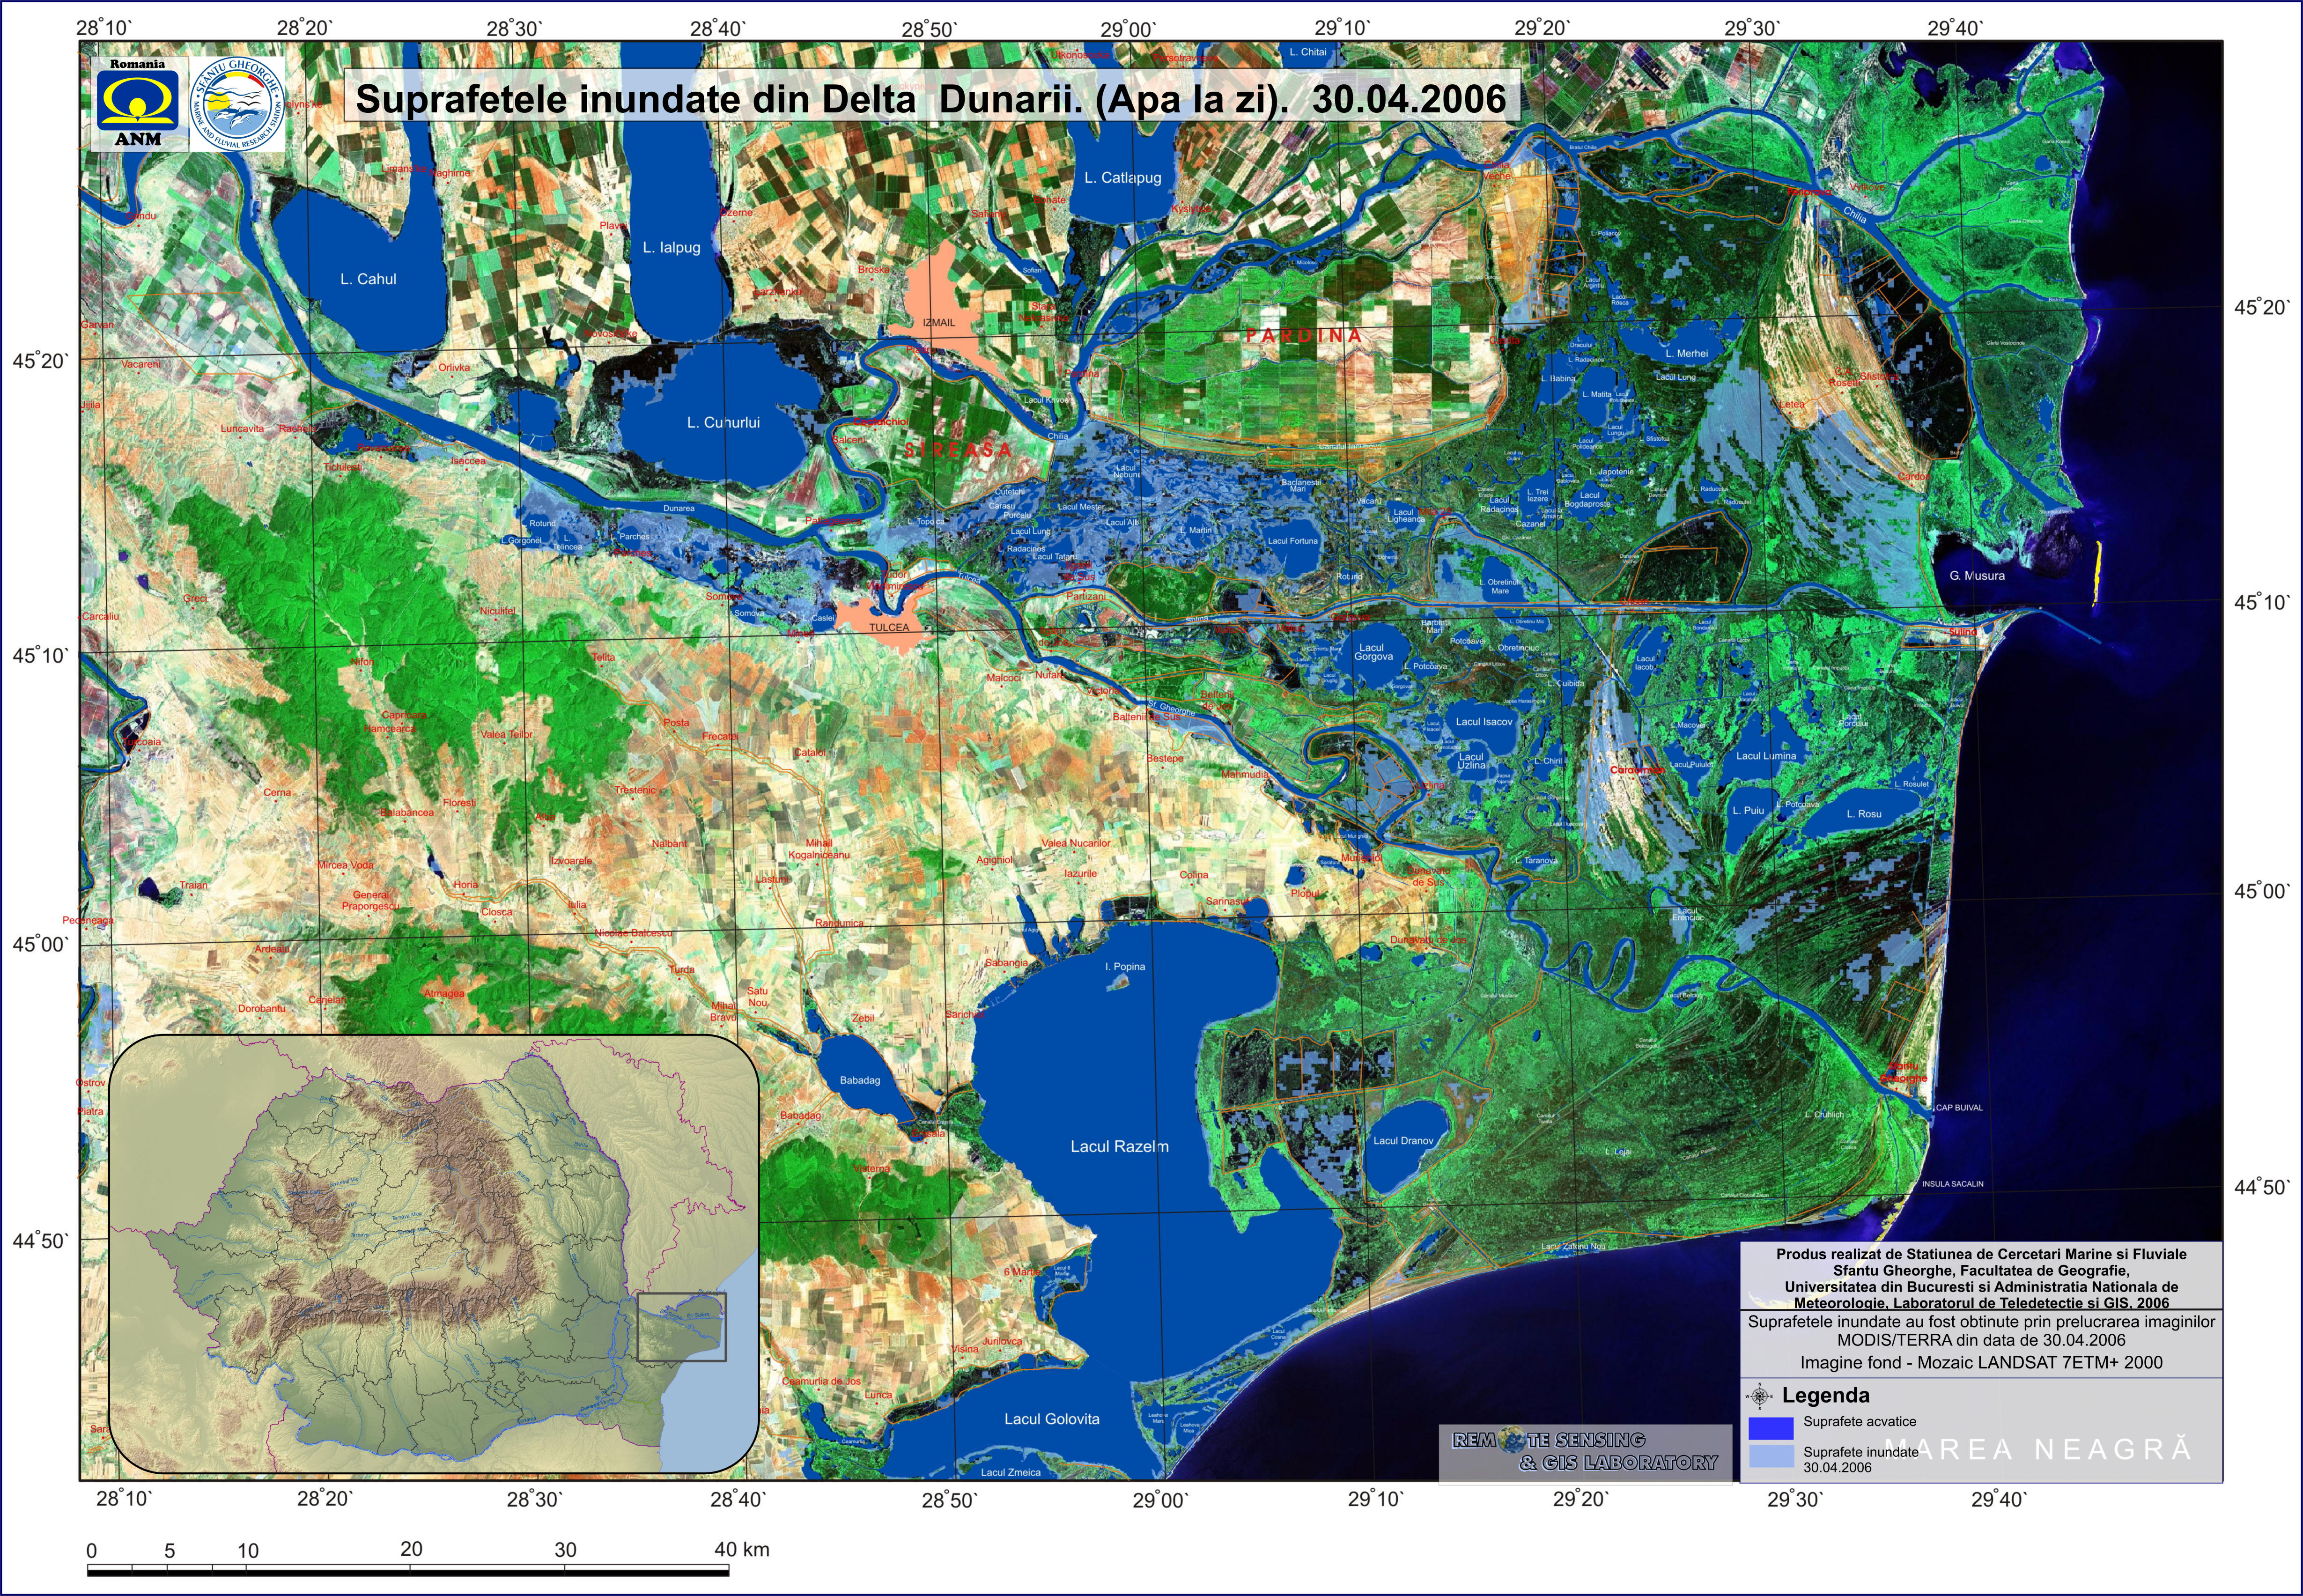Click the red 'PARDINA' label
Viewport: 2303px width, 1596px height.
coord(1304,335)
